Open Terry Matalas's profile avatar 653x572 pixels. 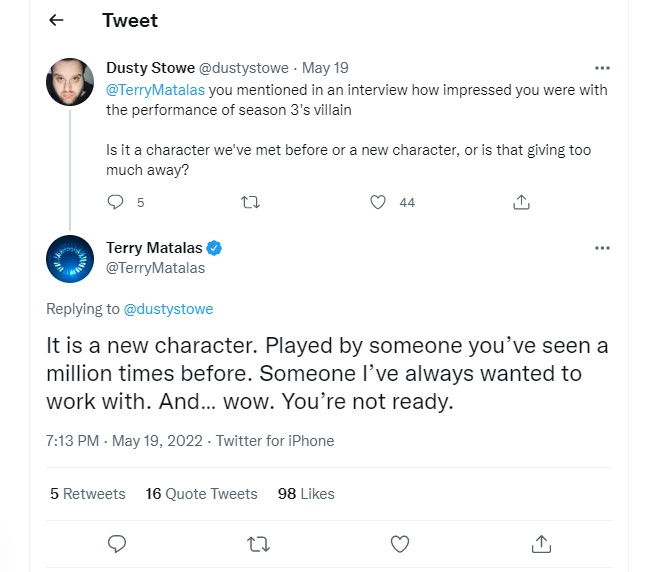point(71,261)
